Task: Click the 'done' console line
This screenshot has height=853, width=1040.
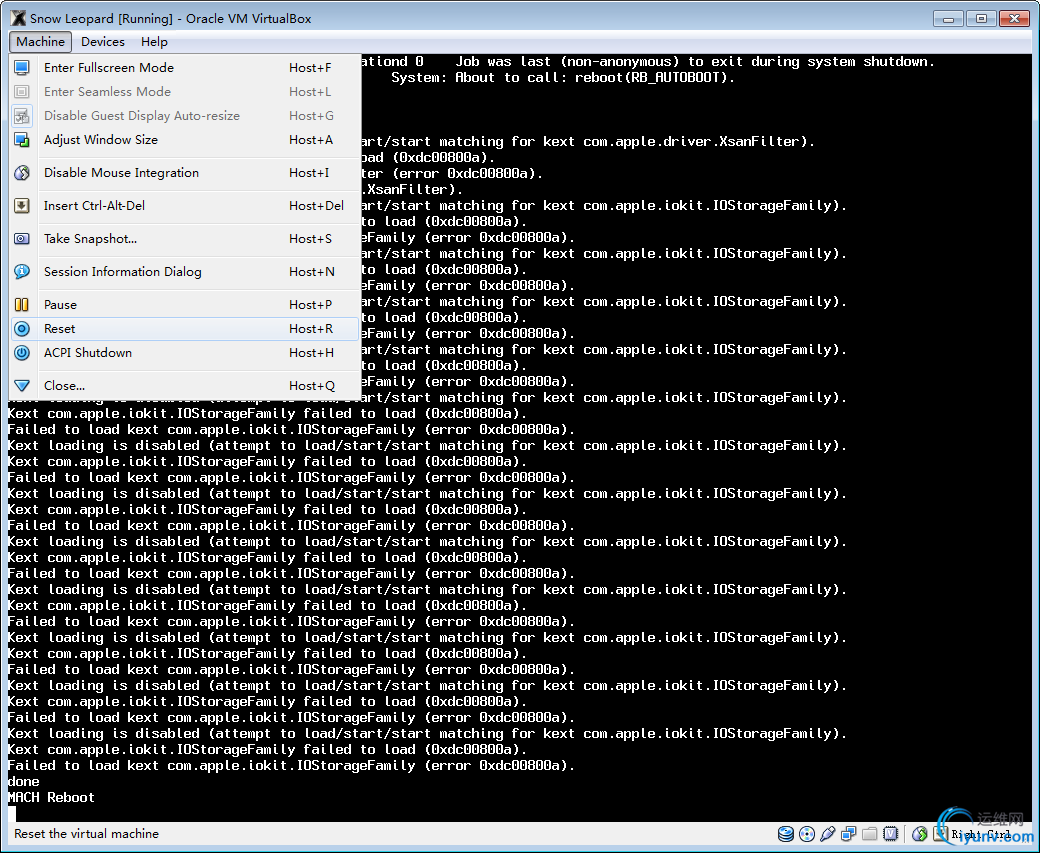Action: pyautogui.click(x=23, y=781)
